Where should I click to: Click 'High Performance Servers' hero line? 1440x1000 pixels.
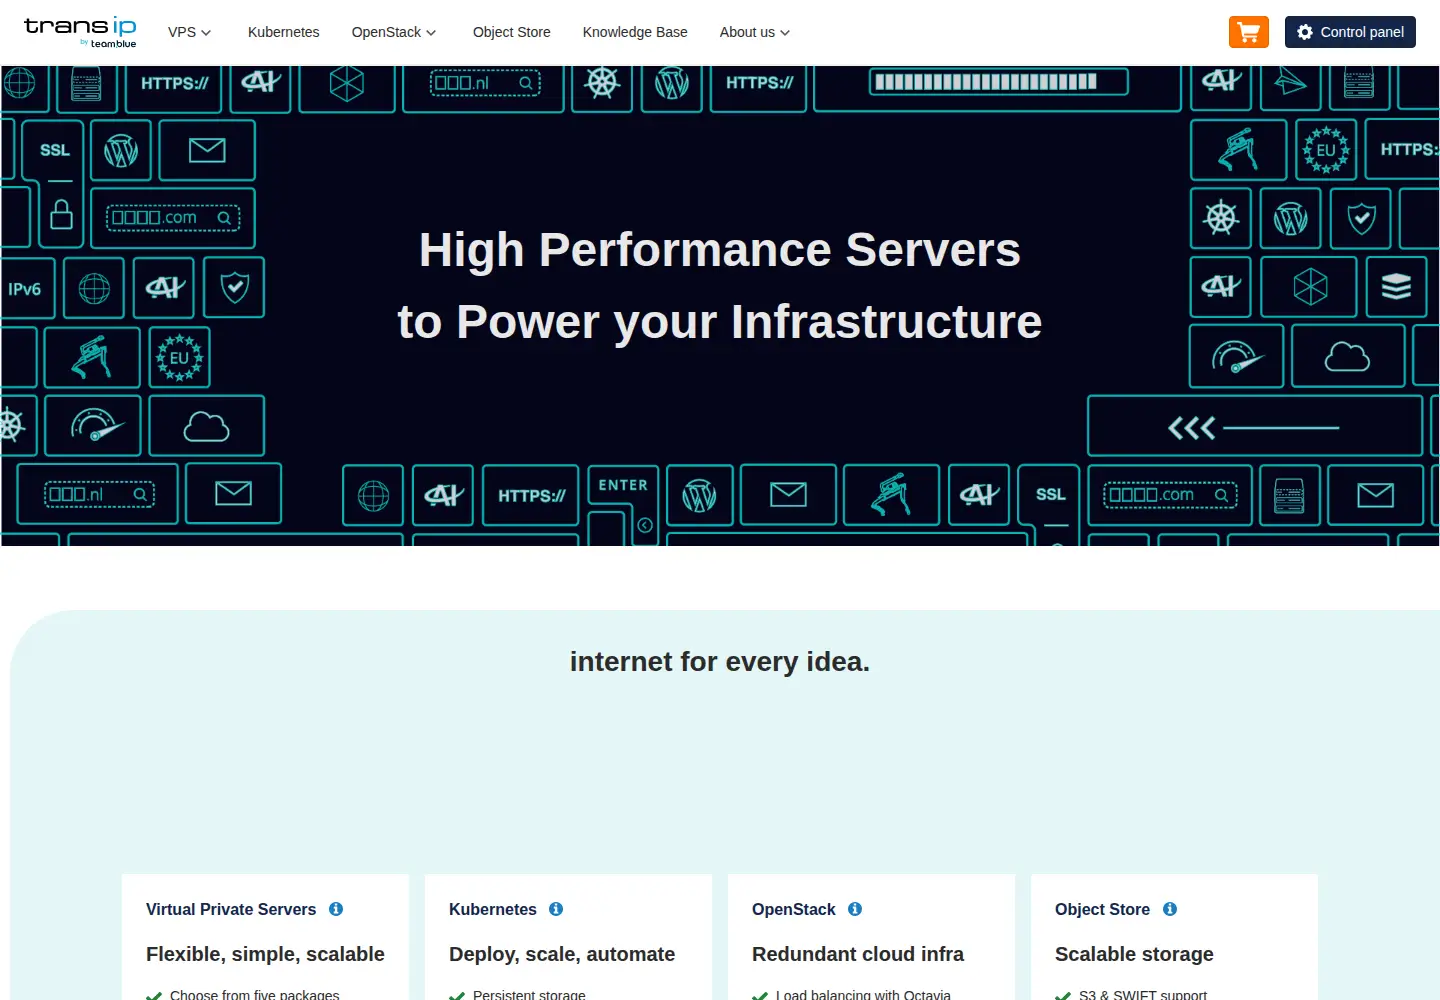[x=720, y=250]
